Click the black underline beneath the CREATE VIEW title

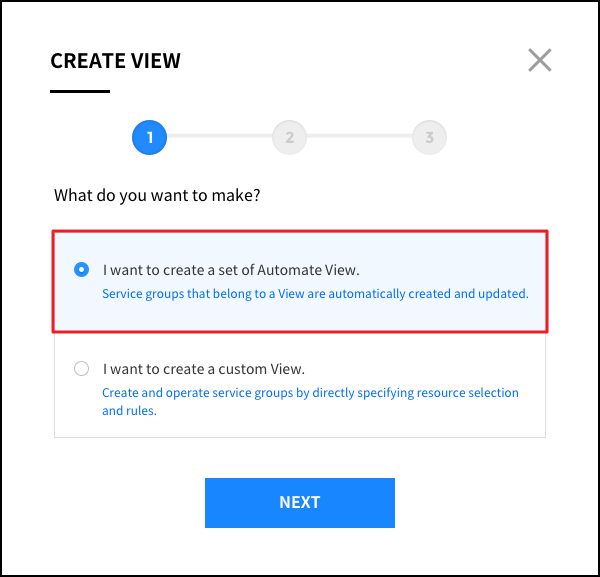[x=80, y=91]
